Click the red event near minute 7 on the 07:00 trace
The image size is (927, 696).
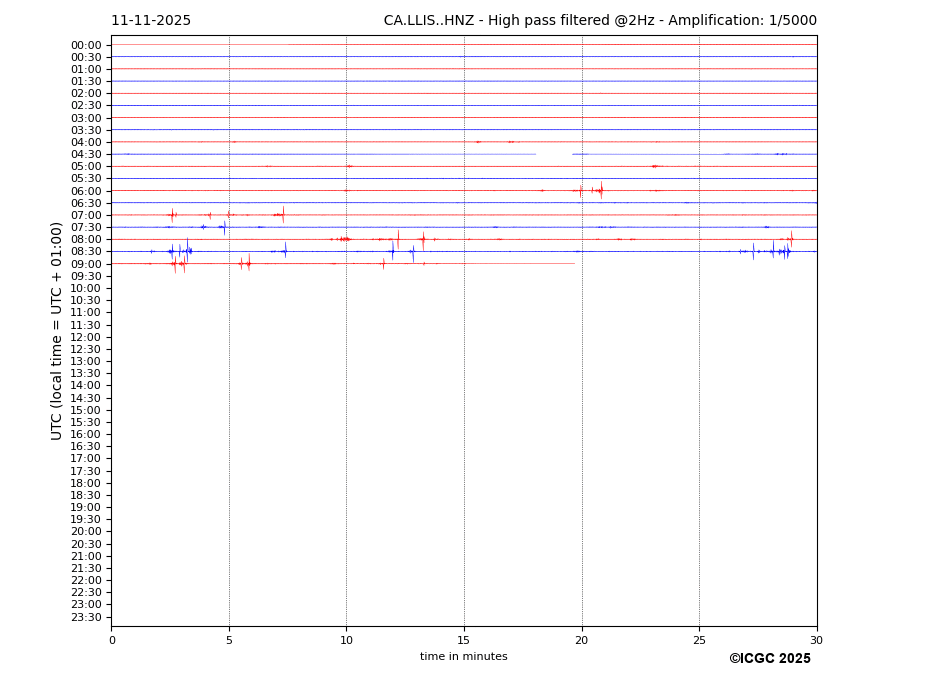281,214
